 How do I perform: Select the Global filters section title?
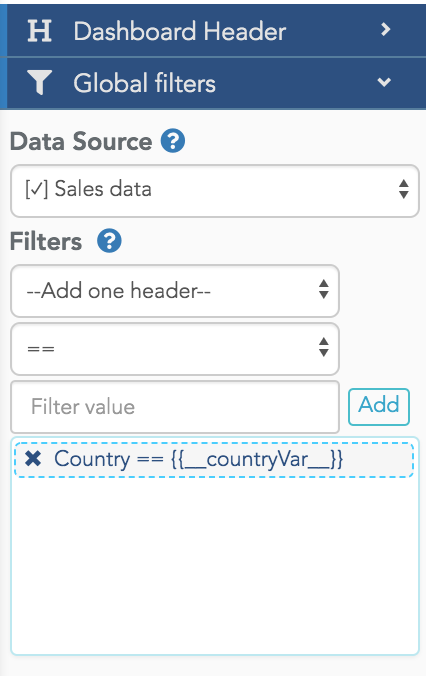(144, 83)
